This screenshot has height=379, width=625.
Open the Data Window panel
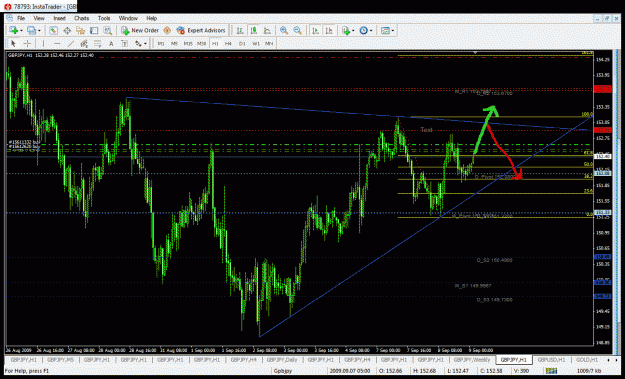click(67, 30)
